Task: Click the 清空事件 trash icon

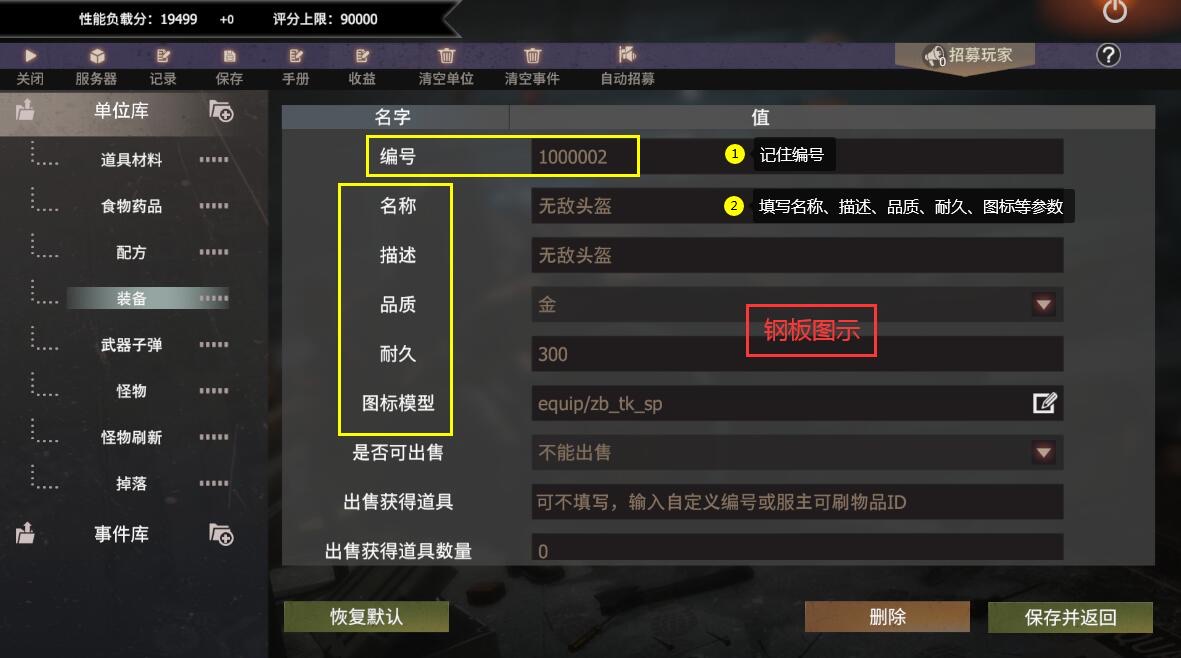Action: coord(533,56)
